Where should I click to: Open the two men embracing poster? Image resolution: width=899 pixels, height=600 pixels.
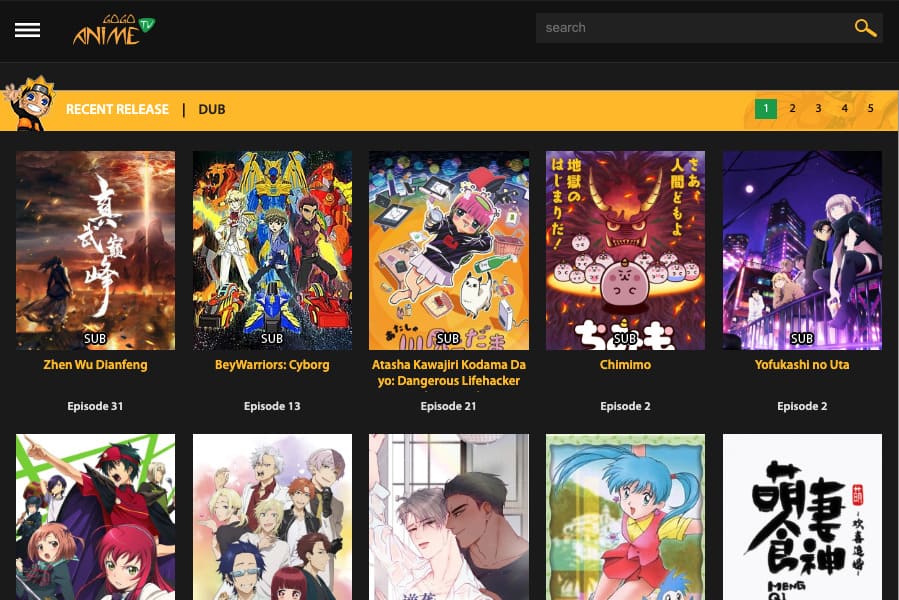449,517
